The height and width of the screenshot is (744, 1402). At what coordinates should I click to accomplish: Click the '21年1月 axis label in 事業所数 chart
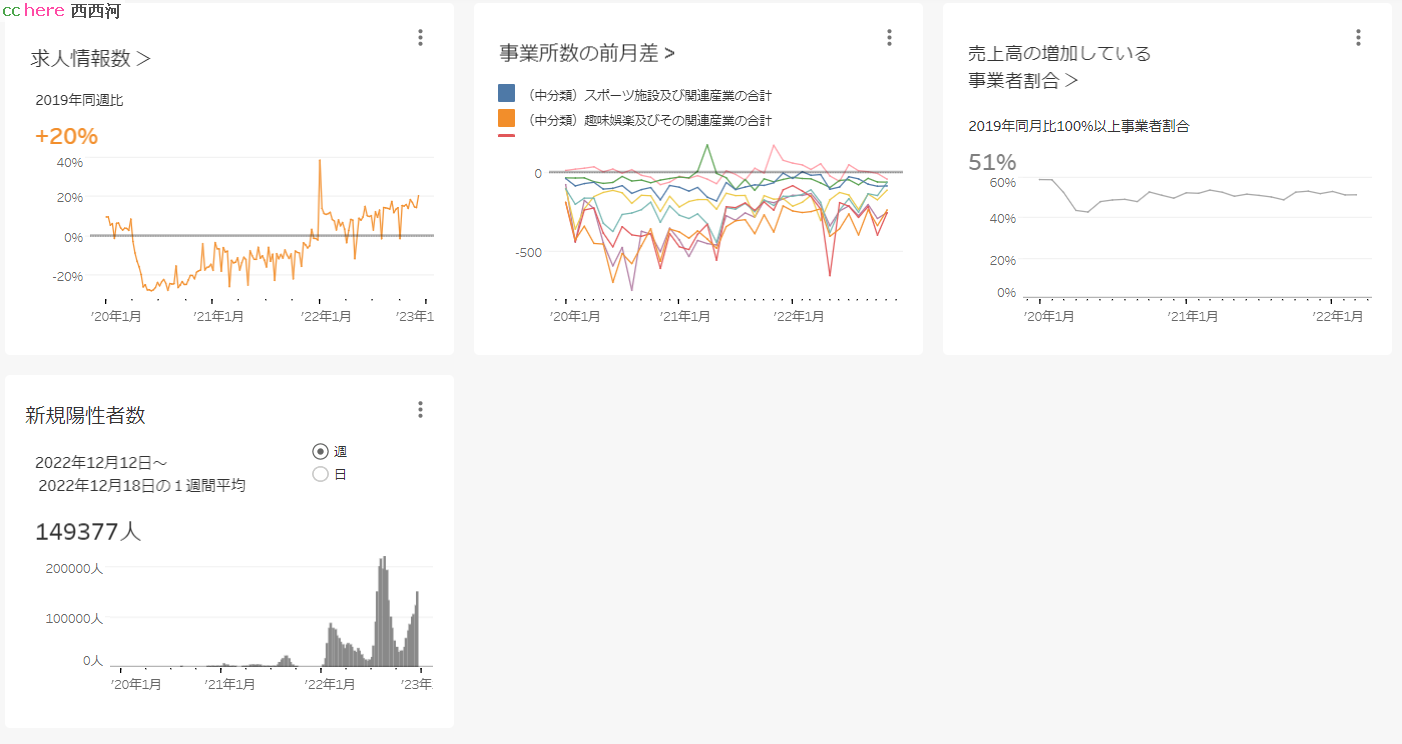[x=685, y=316]
